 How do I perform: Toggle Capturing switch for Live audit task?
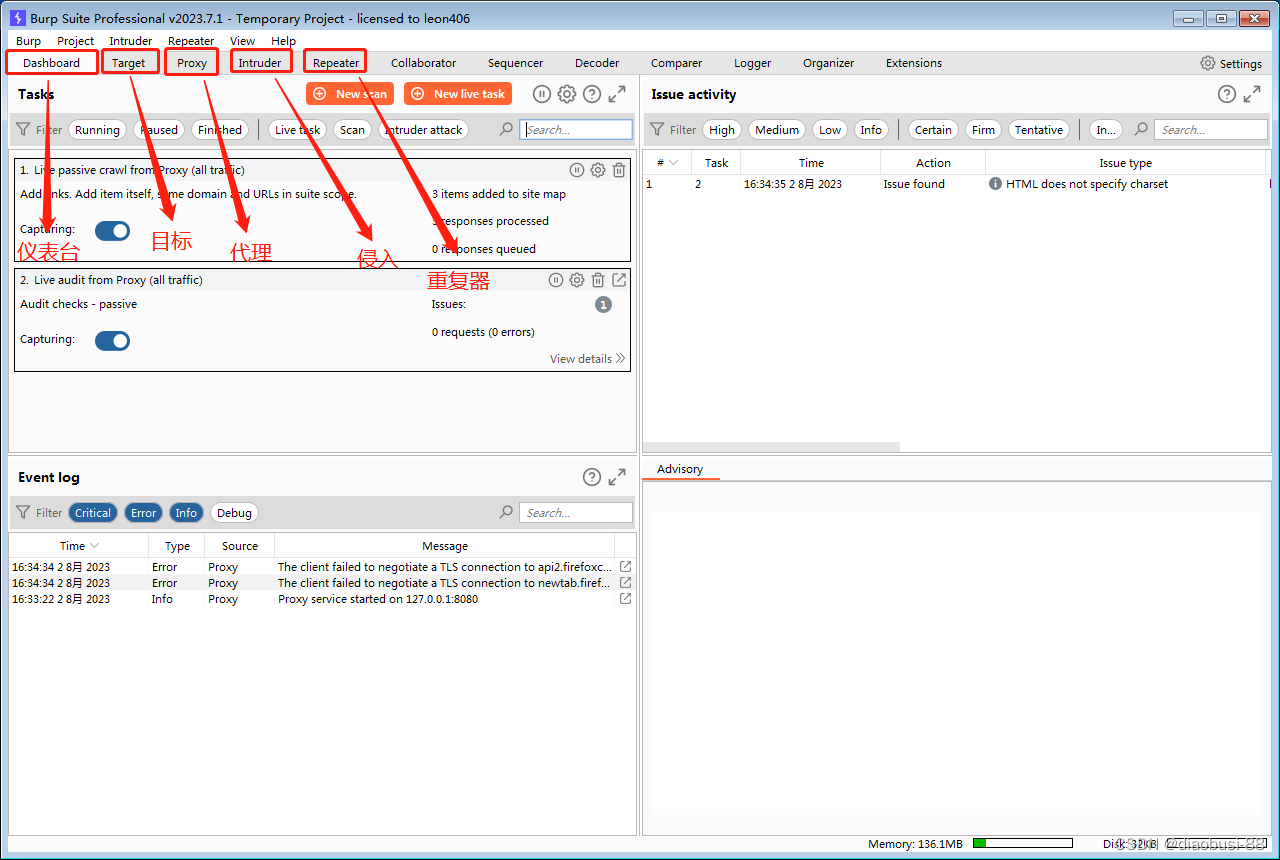(113, 341)
